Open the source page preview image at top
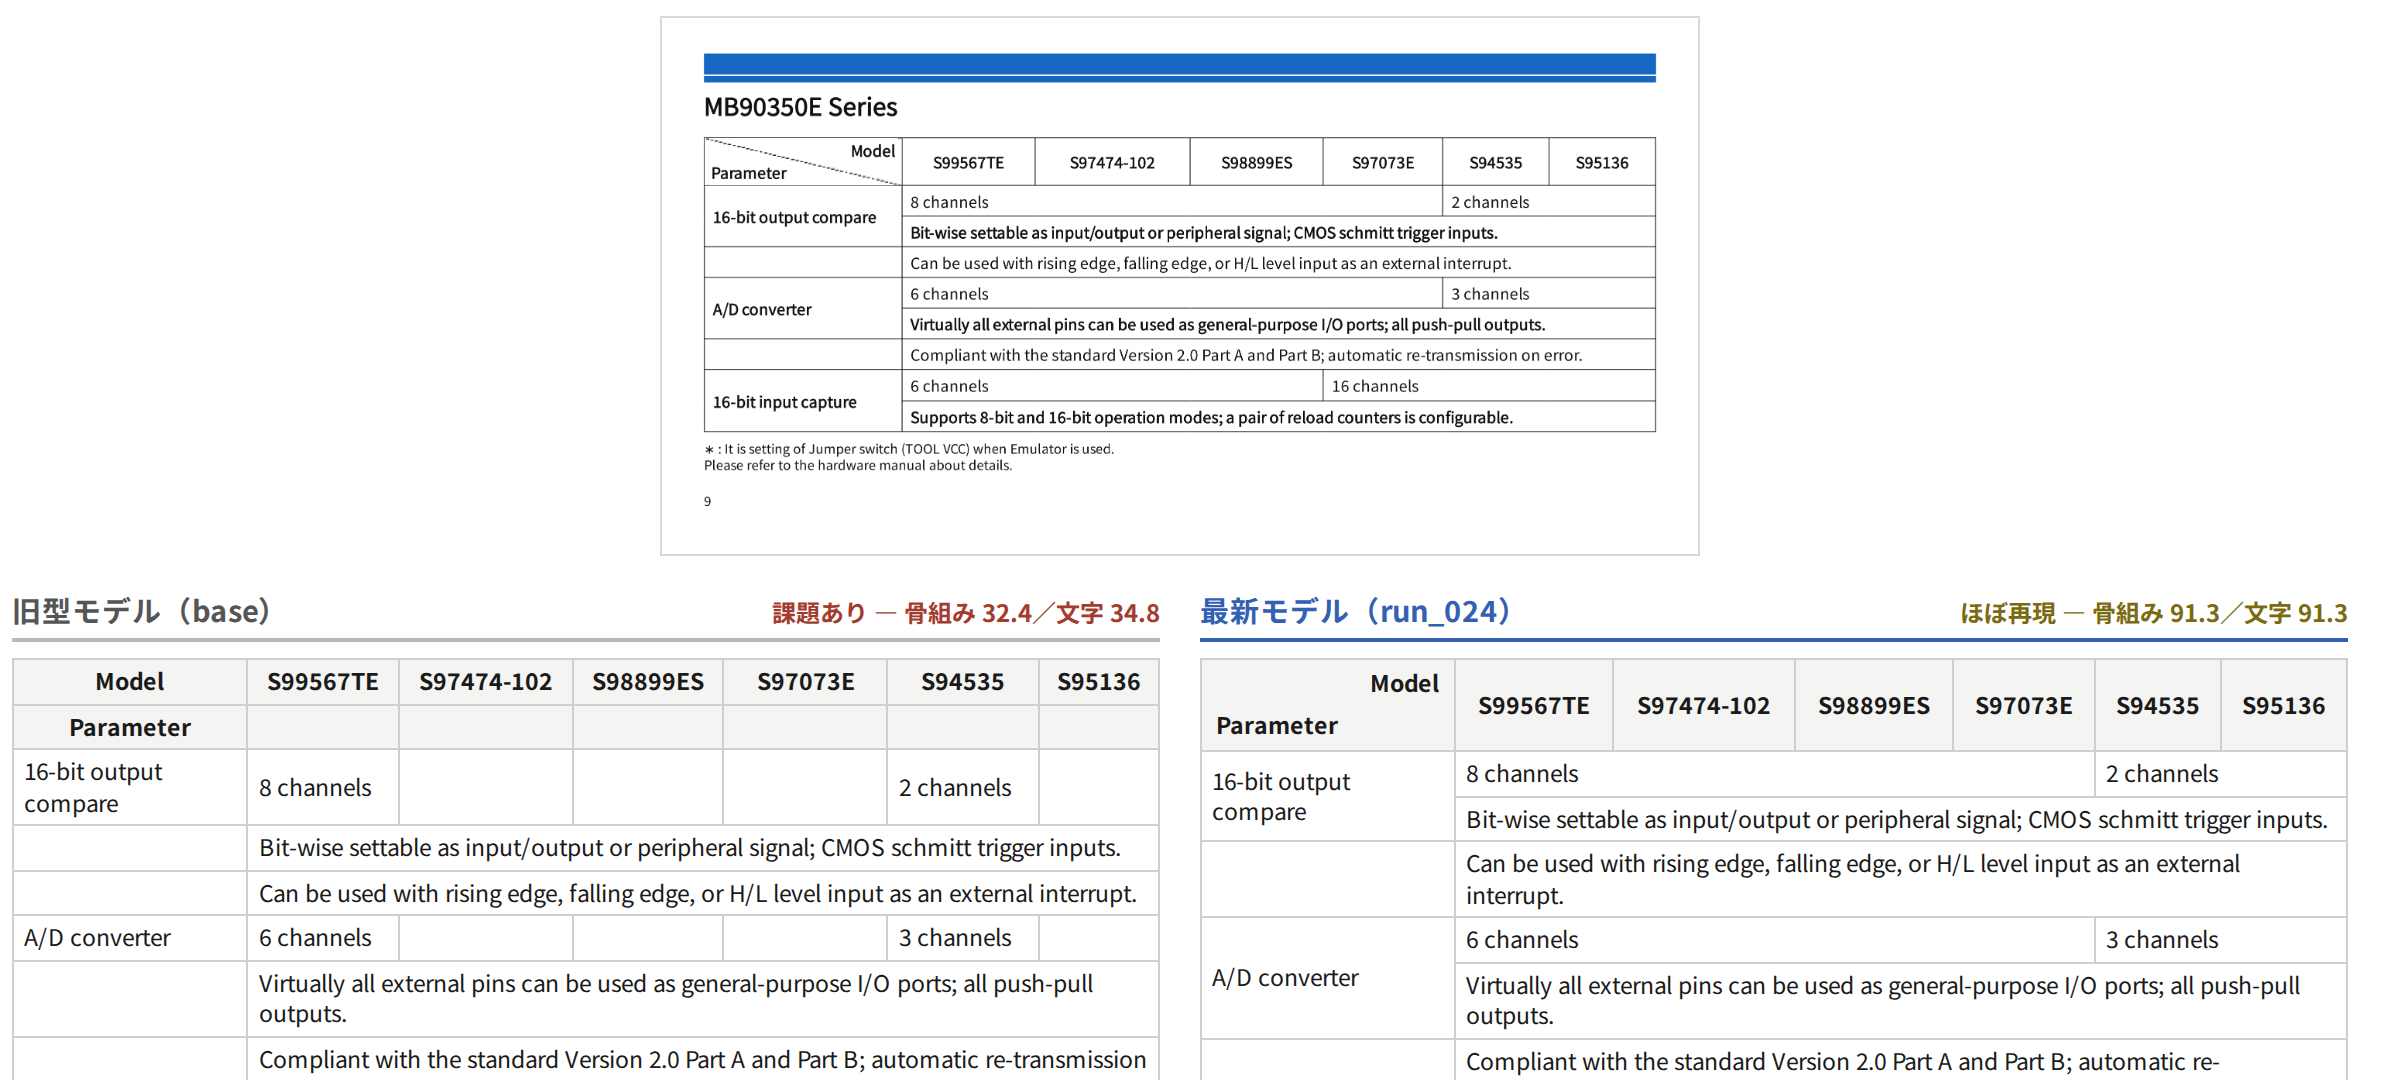Screen dimensions: 2384x1080 (1179, 286)
